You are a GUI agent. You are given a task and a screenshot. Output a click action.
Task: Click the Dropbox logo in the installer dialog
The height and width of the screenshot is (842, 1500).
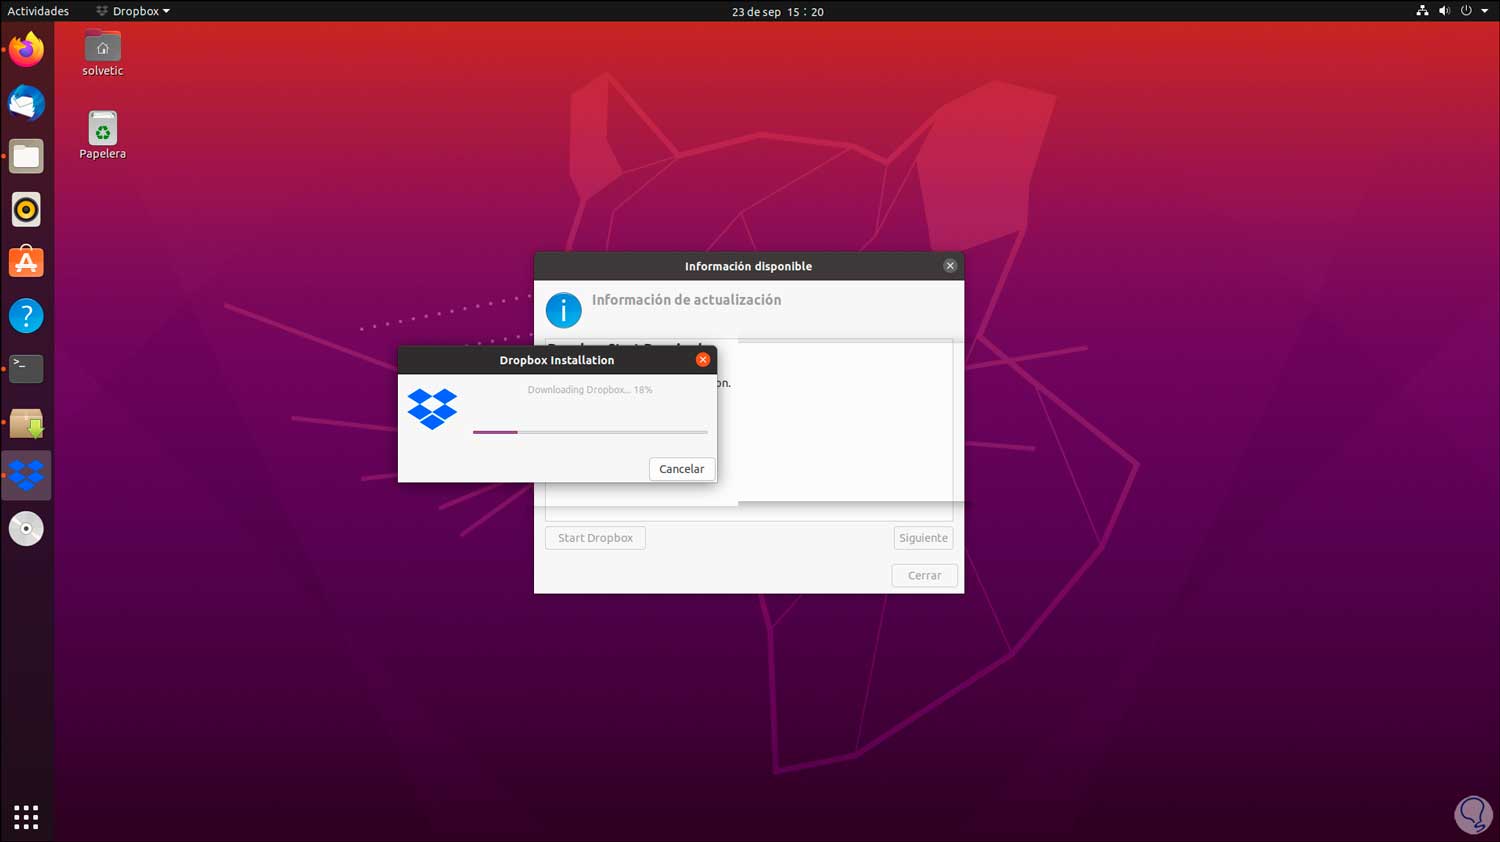click(432, 409)
